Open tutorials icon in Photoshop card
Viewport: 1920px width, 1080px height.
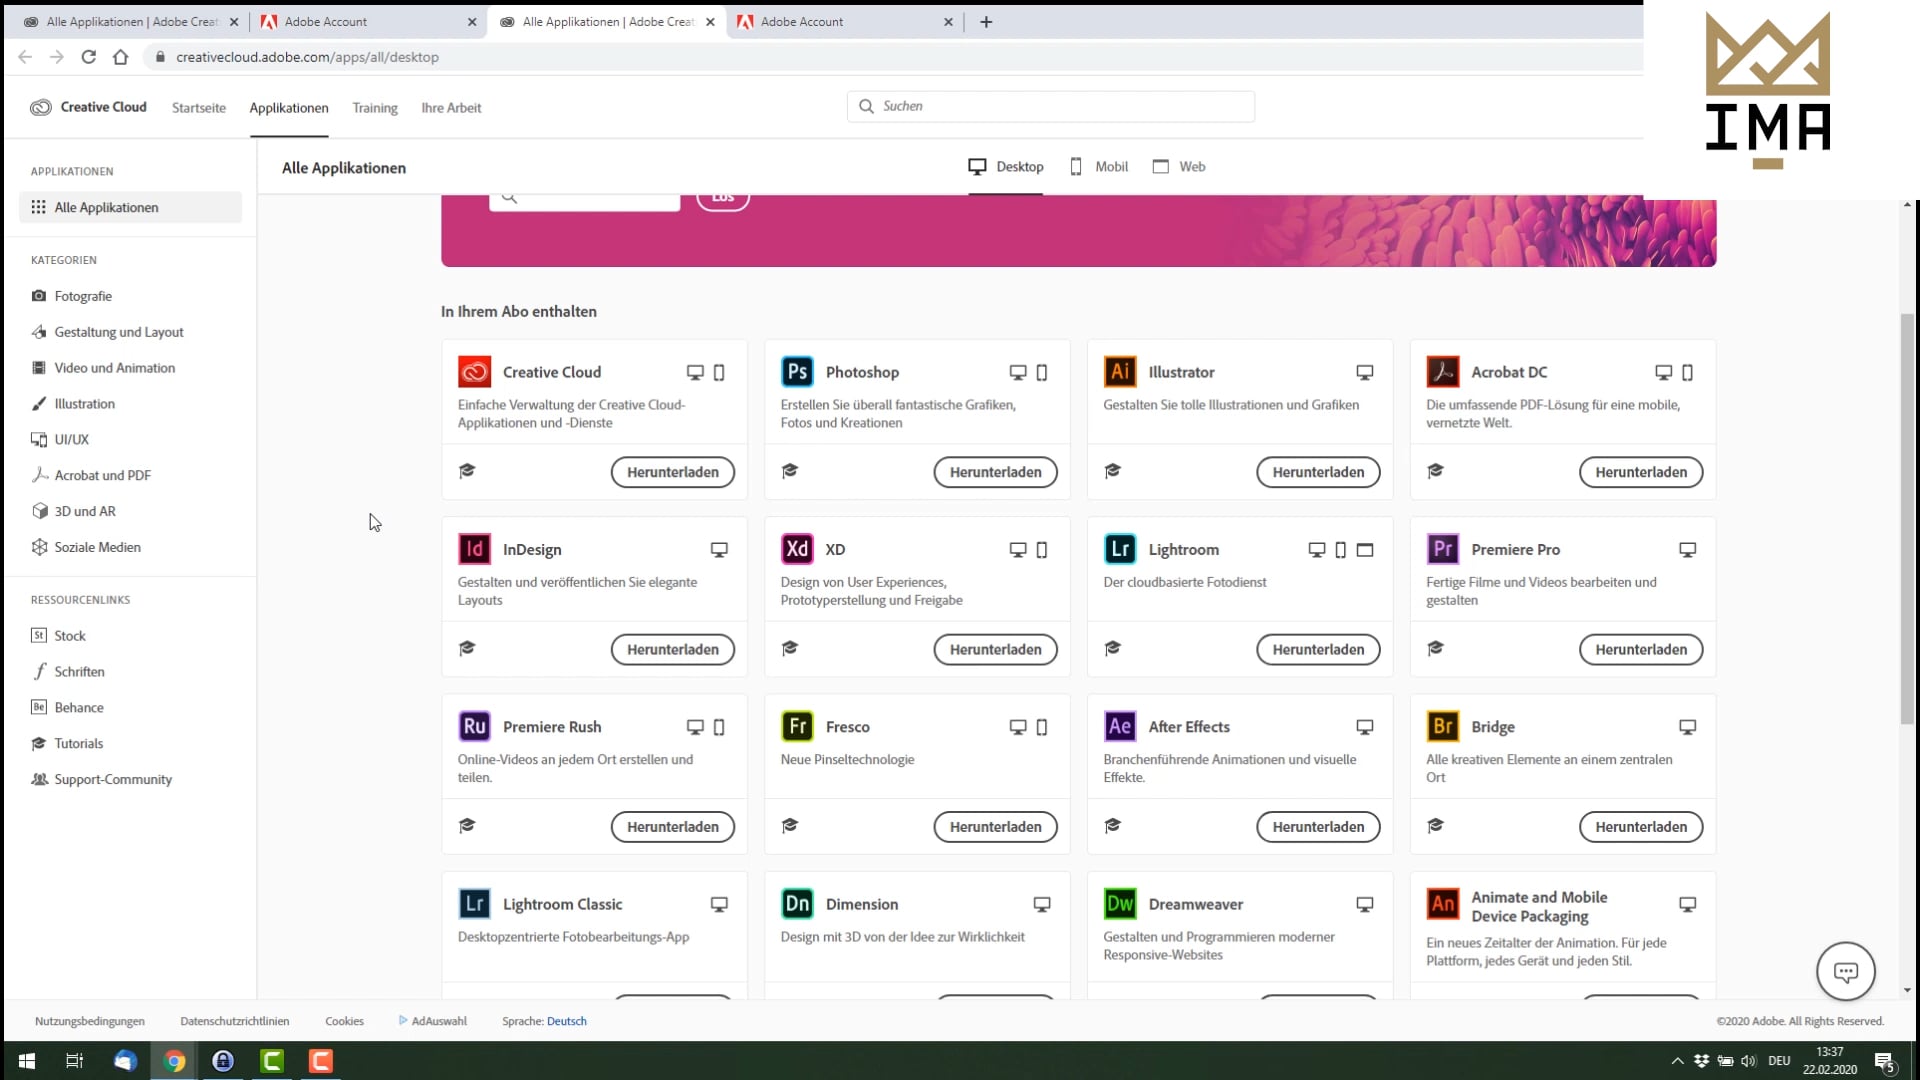pos(790,471)
